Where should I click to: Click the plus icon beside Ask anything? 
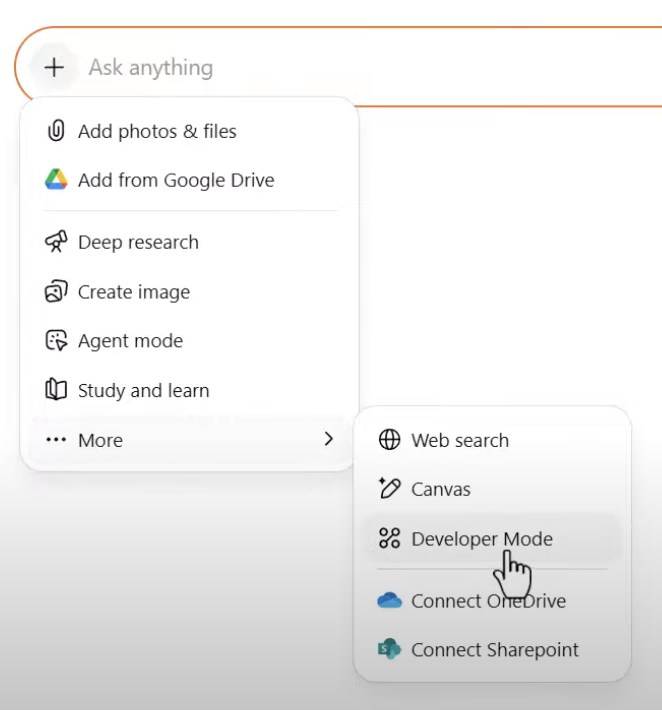point(54,67)
